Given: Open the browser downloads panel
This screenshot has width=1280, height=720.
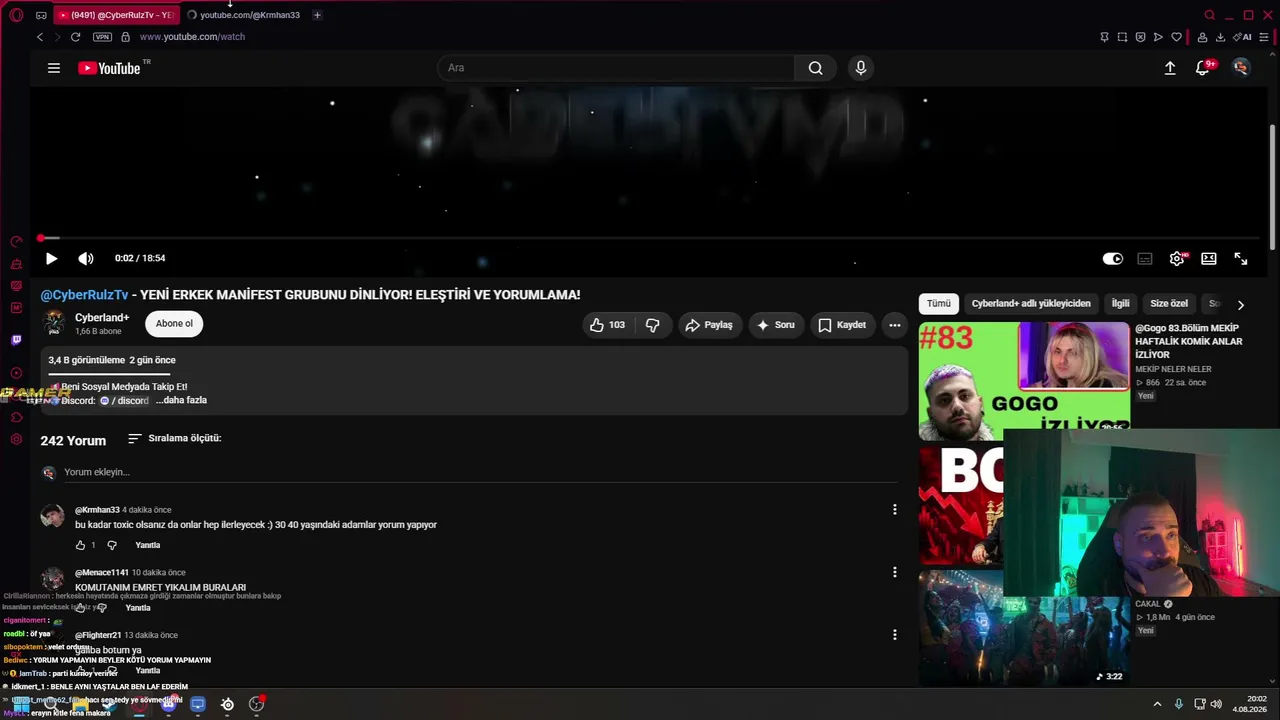Looking at the screenshot, I should pos(1220,37).
